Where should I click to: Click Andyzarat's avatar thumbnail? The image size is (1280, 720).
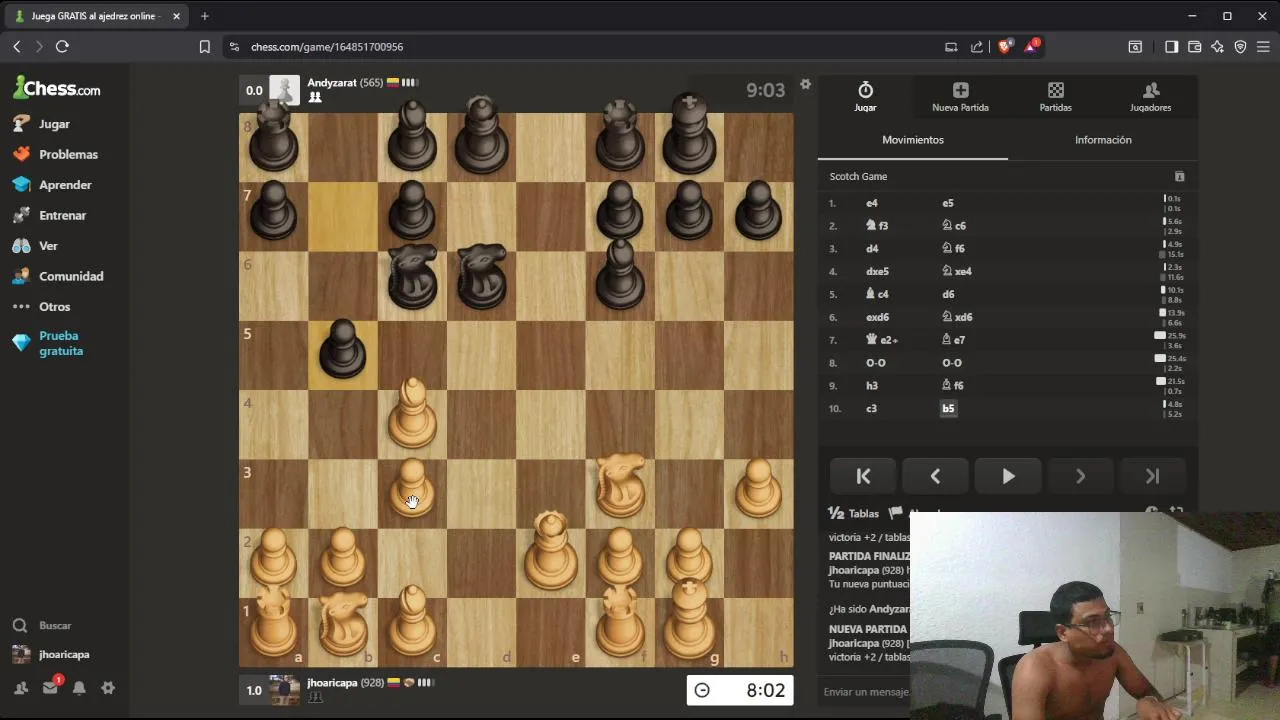[285, 90]
